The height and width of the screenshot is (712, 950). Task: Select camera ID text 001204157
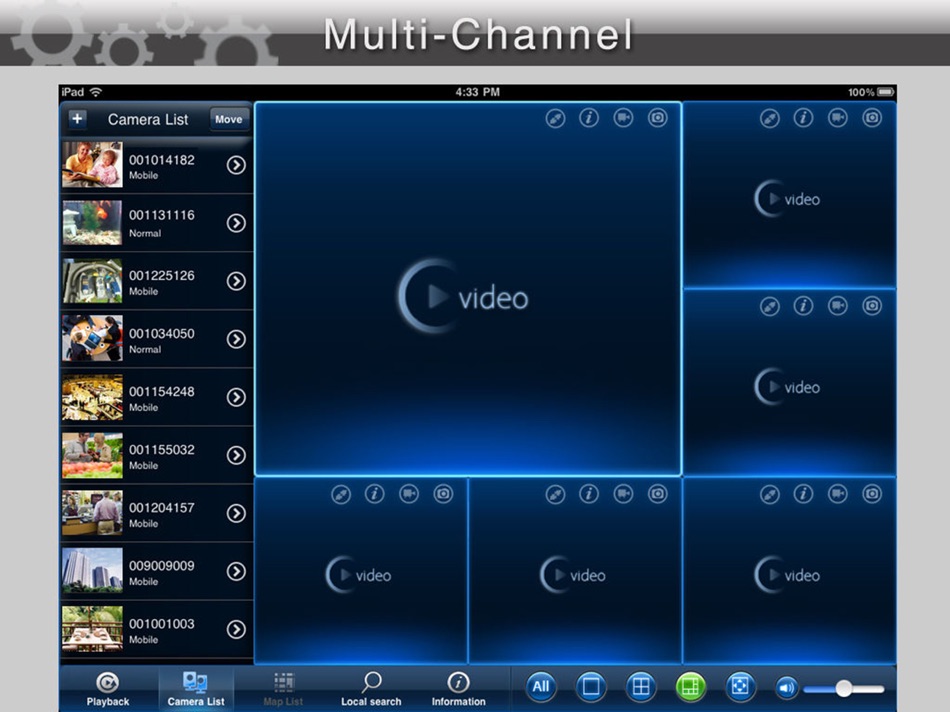click(x=162, y=508)
